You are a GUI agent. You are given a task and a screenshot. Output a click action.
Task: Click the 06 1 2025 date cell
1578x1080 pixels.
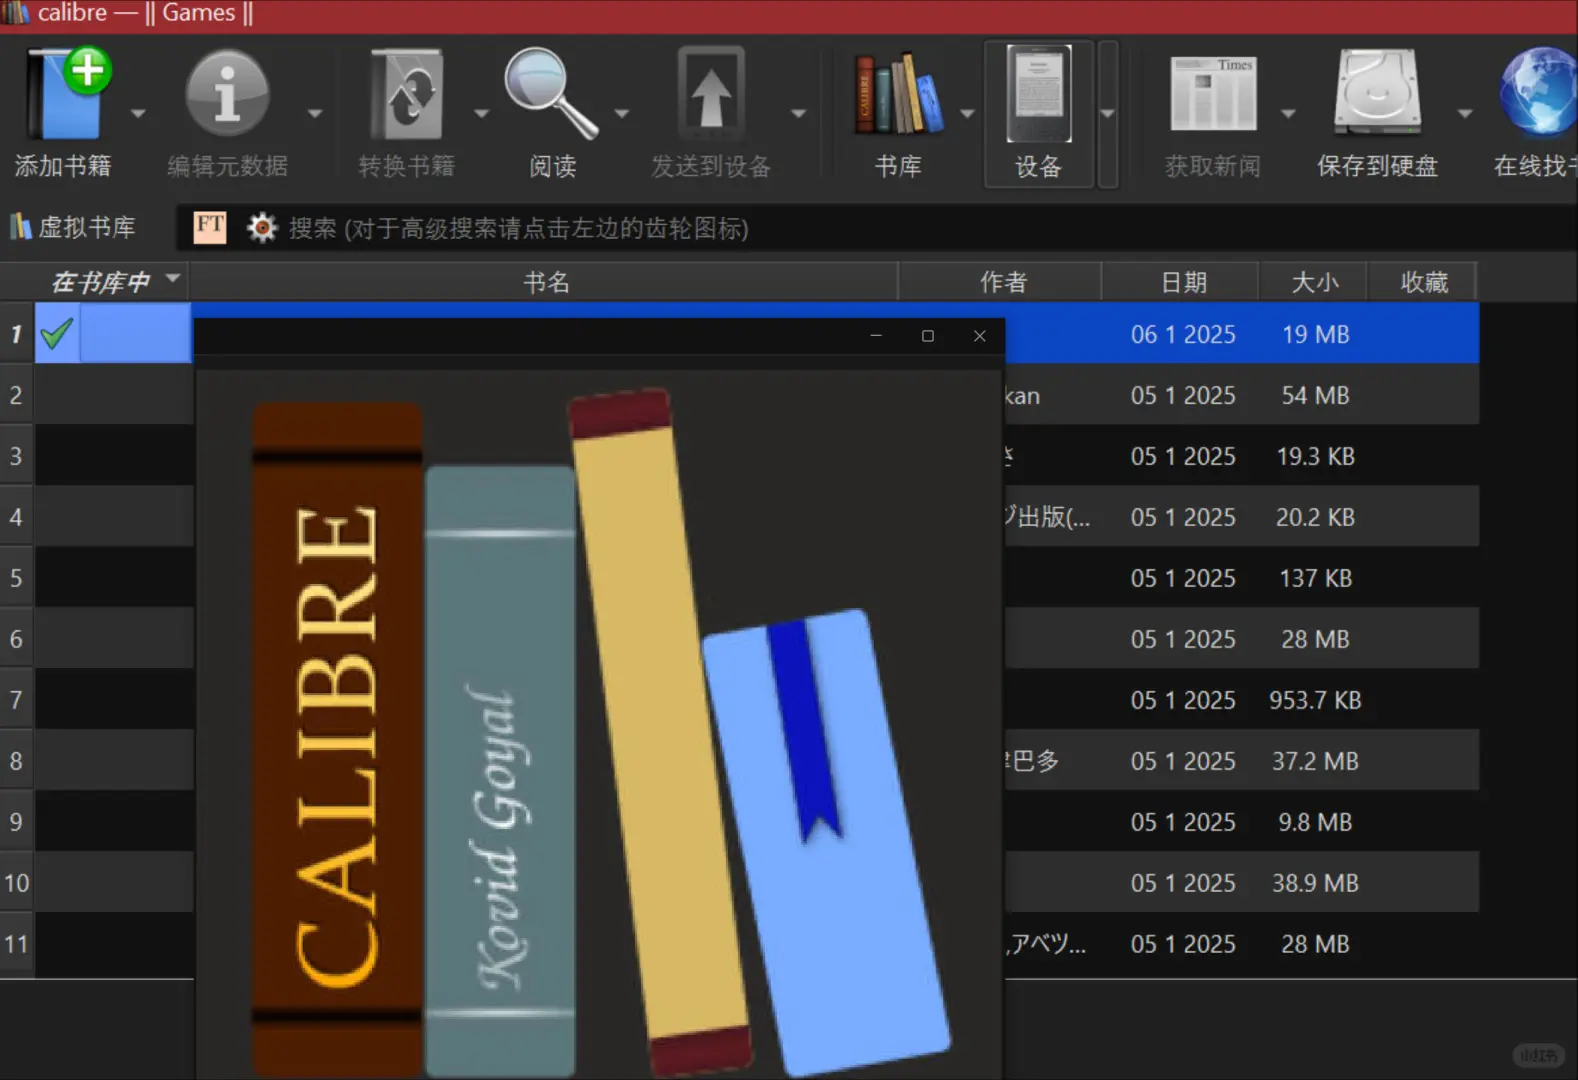coord(1183,334)
